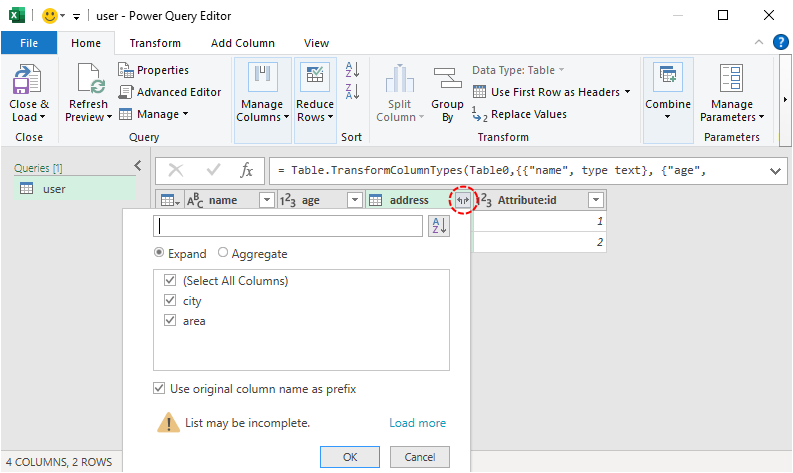Open the Data Type: Table dropdown
The width and height of the screenshot is (793, 473).
[518, 70]
